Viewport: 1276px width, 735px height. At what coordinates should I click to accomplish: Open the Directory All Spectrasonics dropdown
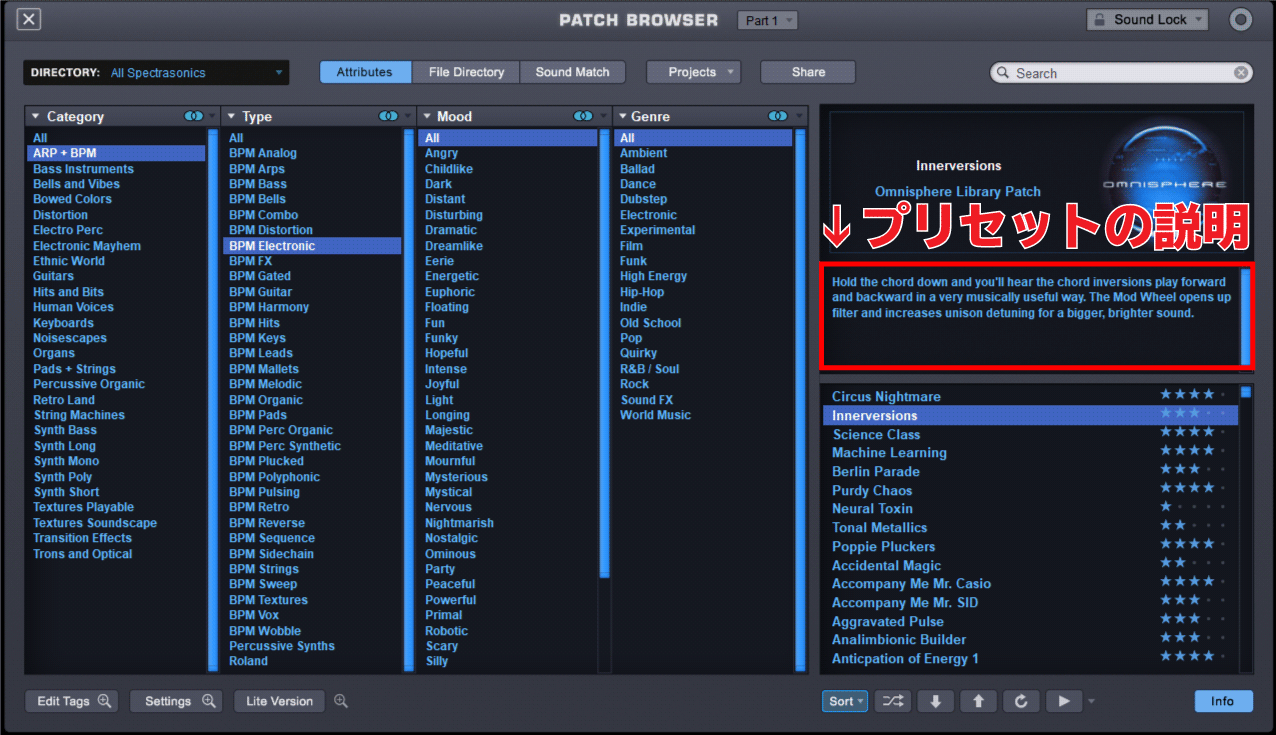(156, 73)
